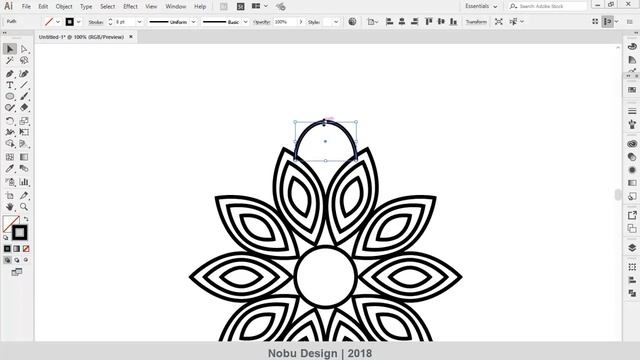Open the Object menu
Image resolution: width=640 pixels, height=360 pixels.
point(64,7)
